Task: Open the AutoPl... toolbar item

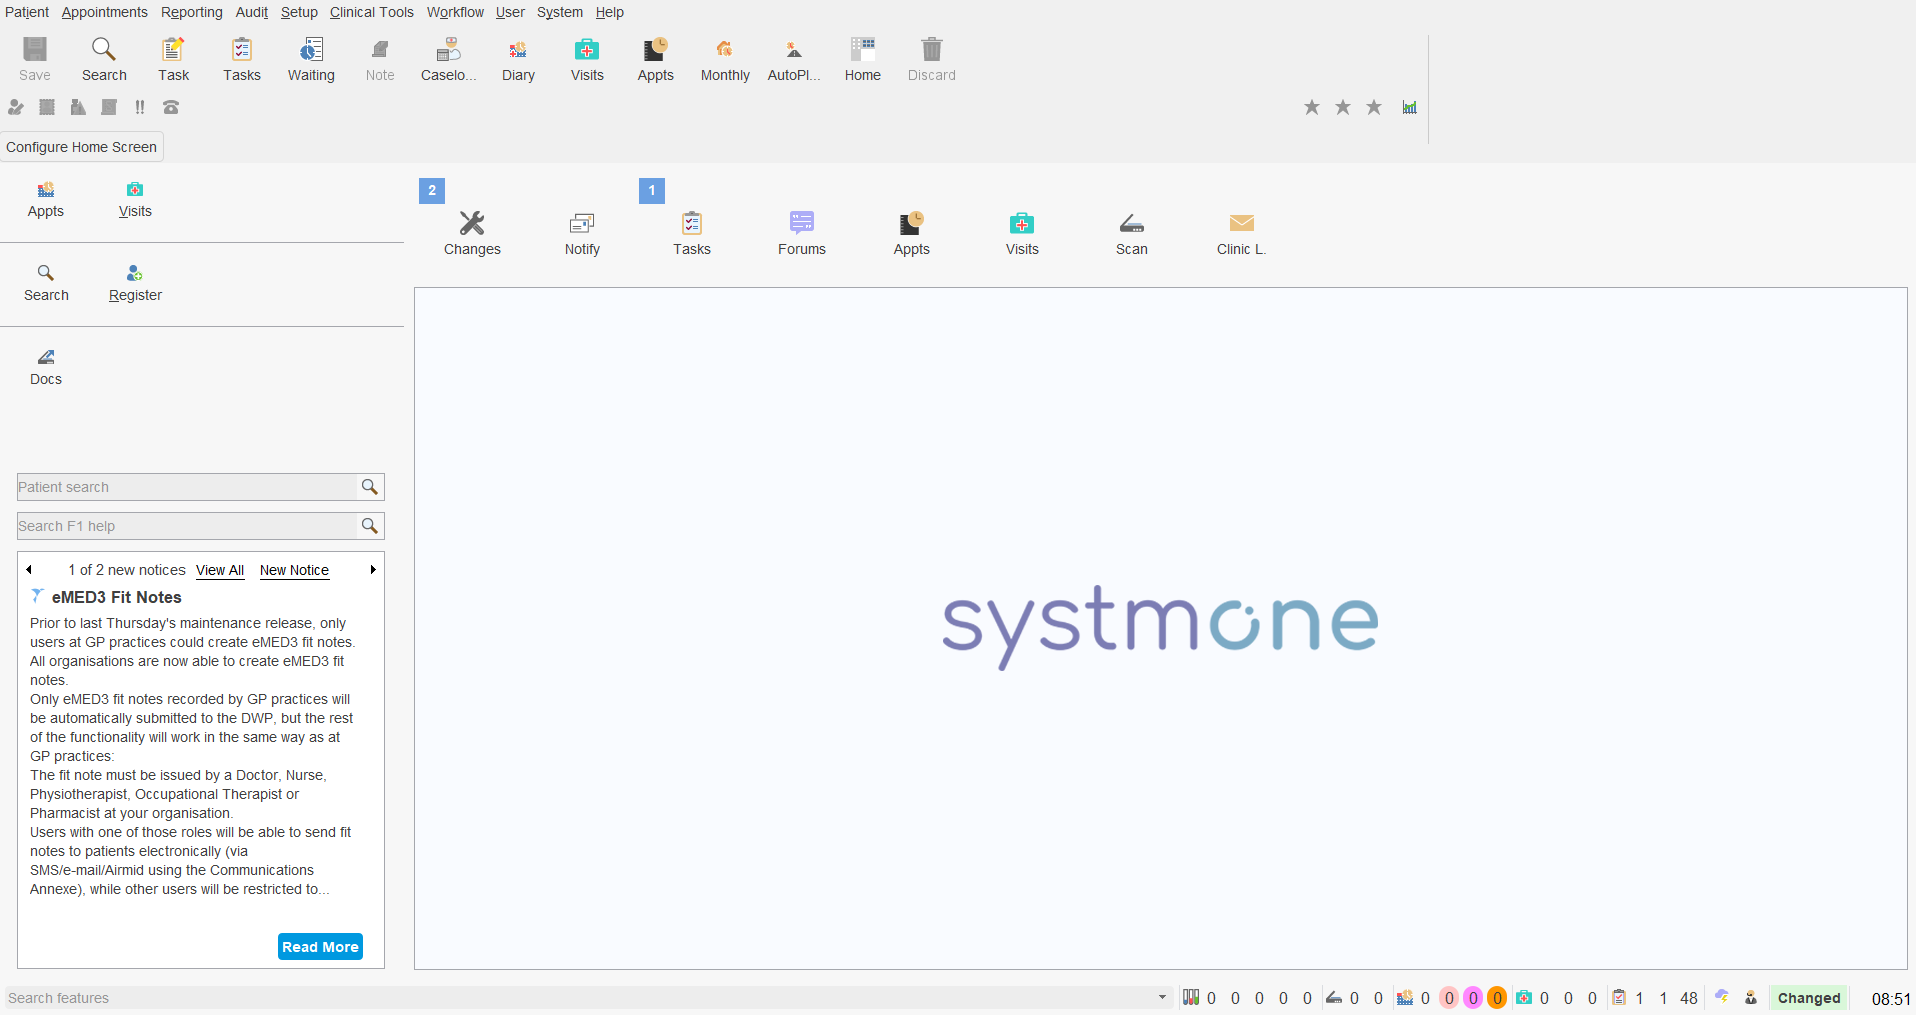Action: click(794, 60)
